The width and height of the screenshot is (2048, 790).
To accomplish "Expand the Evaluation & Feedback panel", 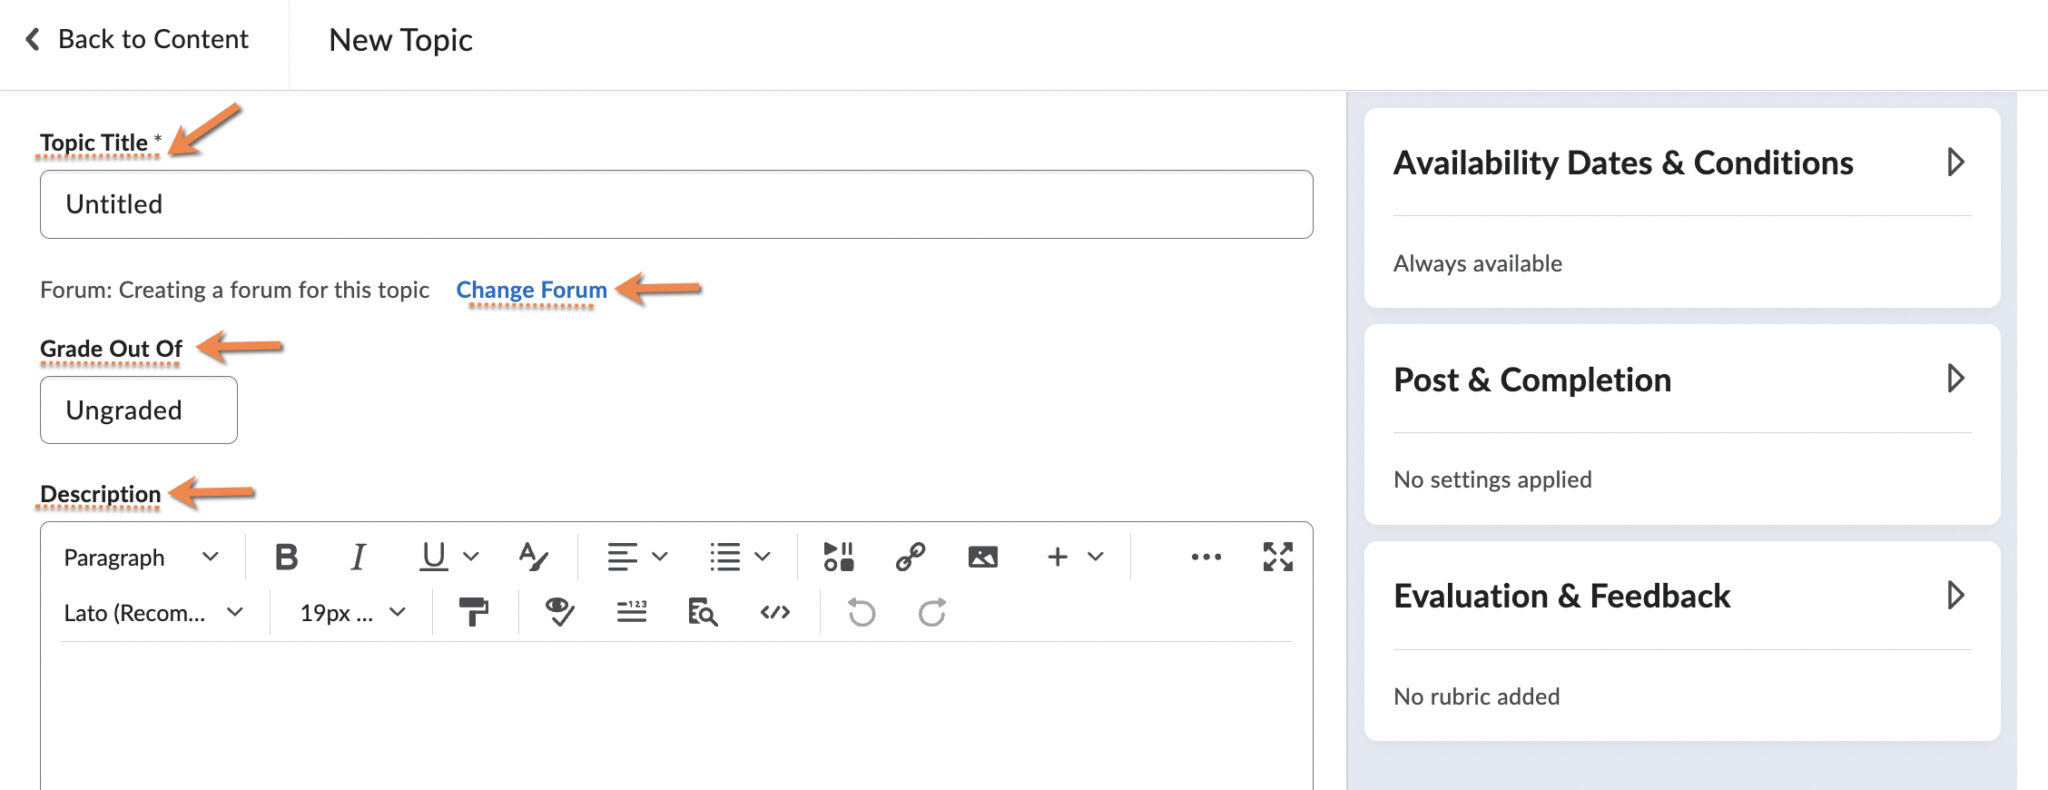I will (1957, 596).
